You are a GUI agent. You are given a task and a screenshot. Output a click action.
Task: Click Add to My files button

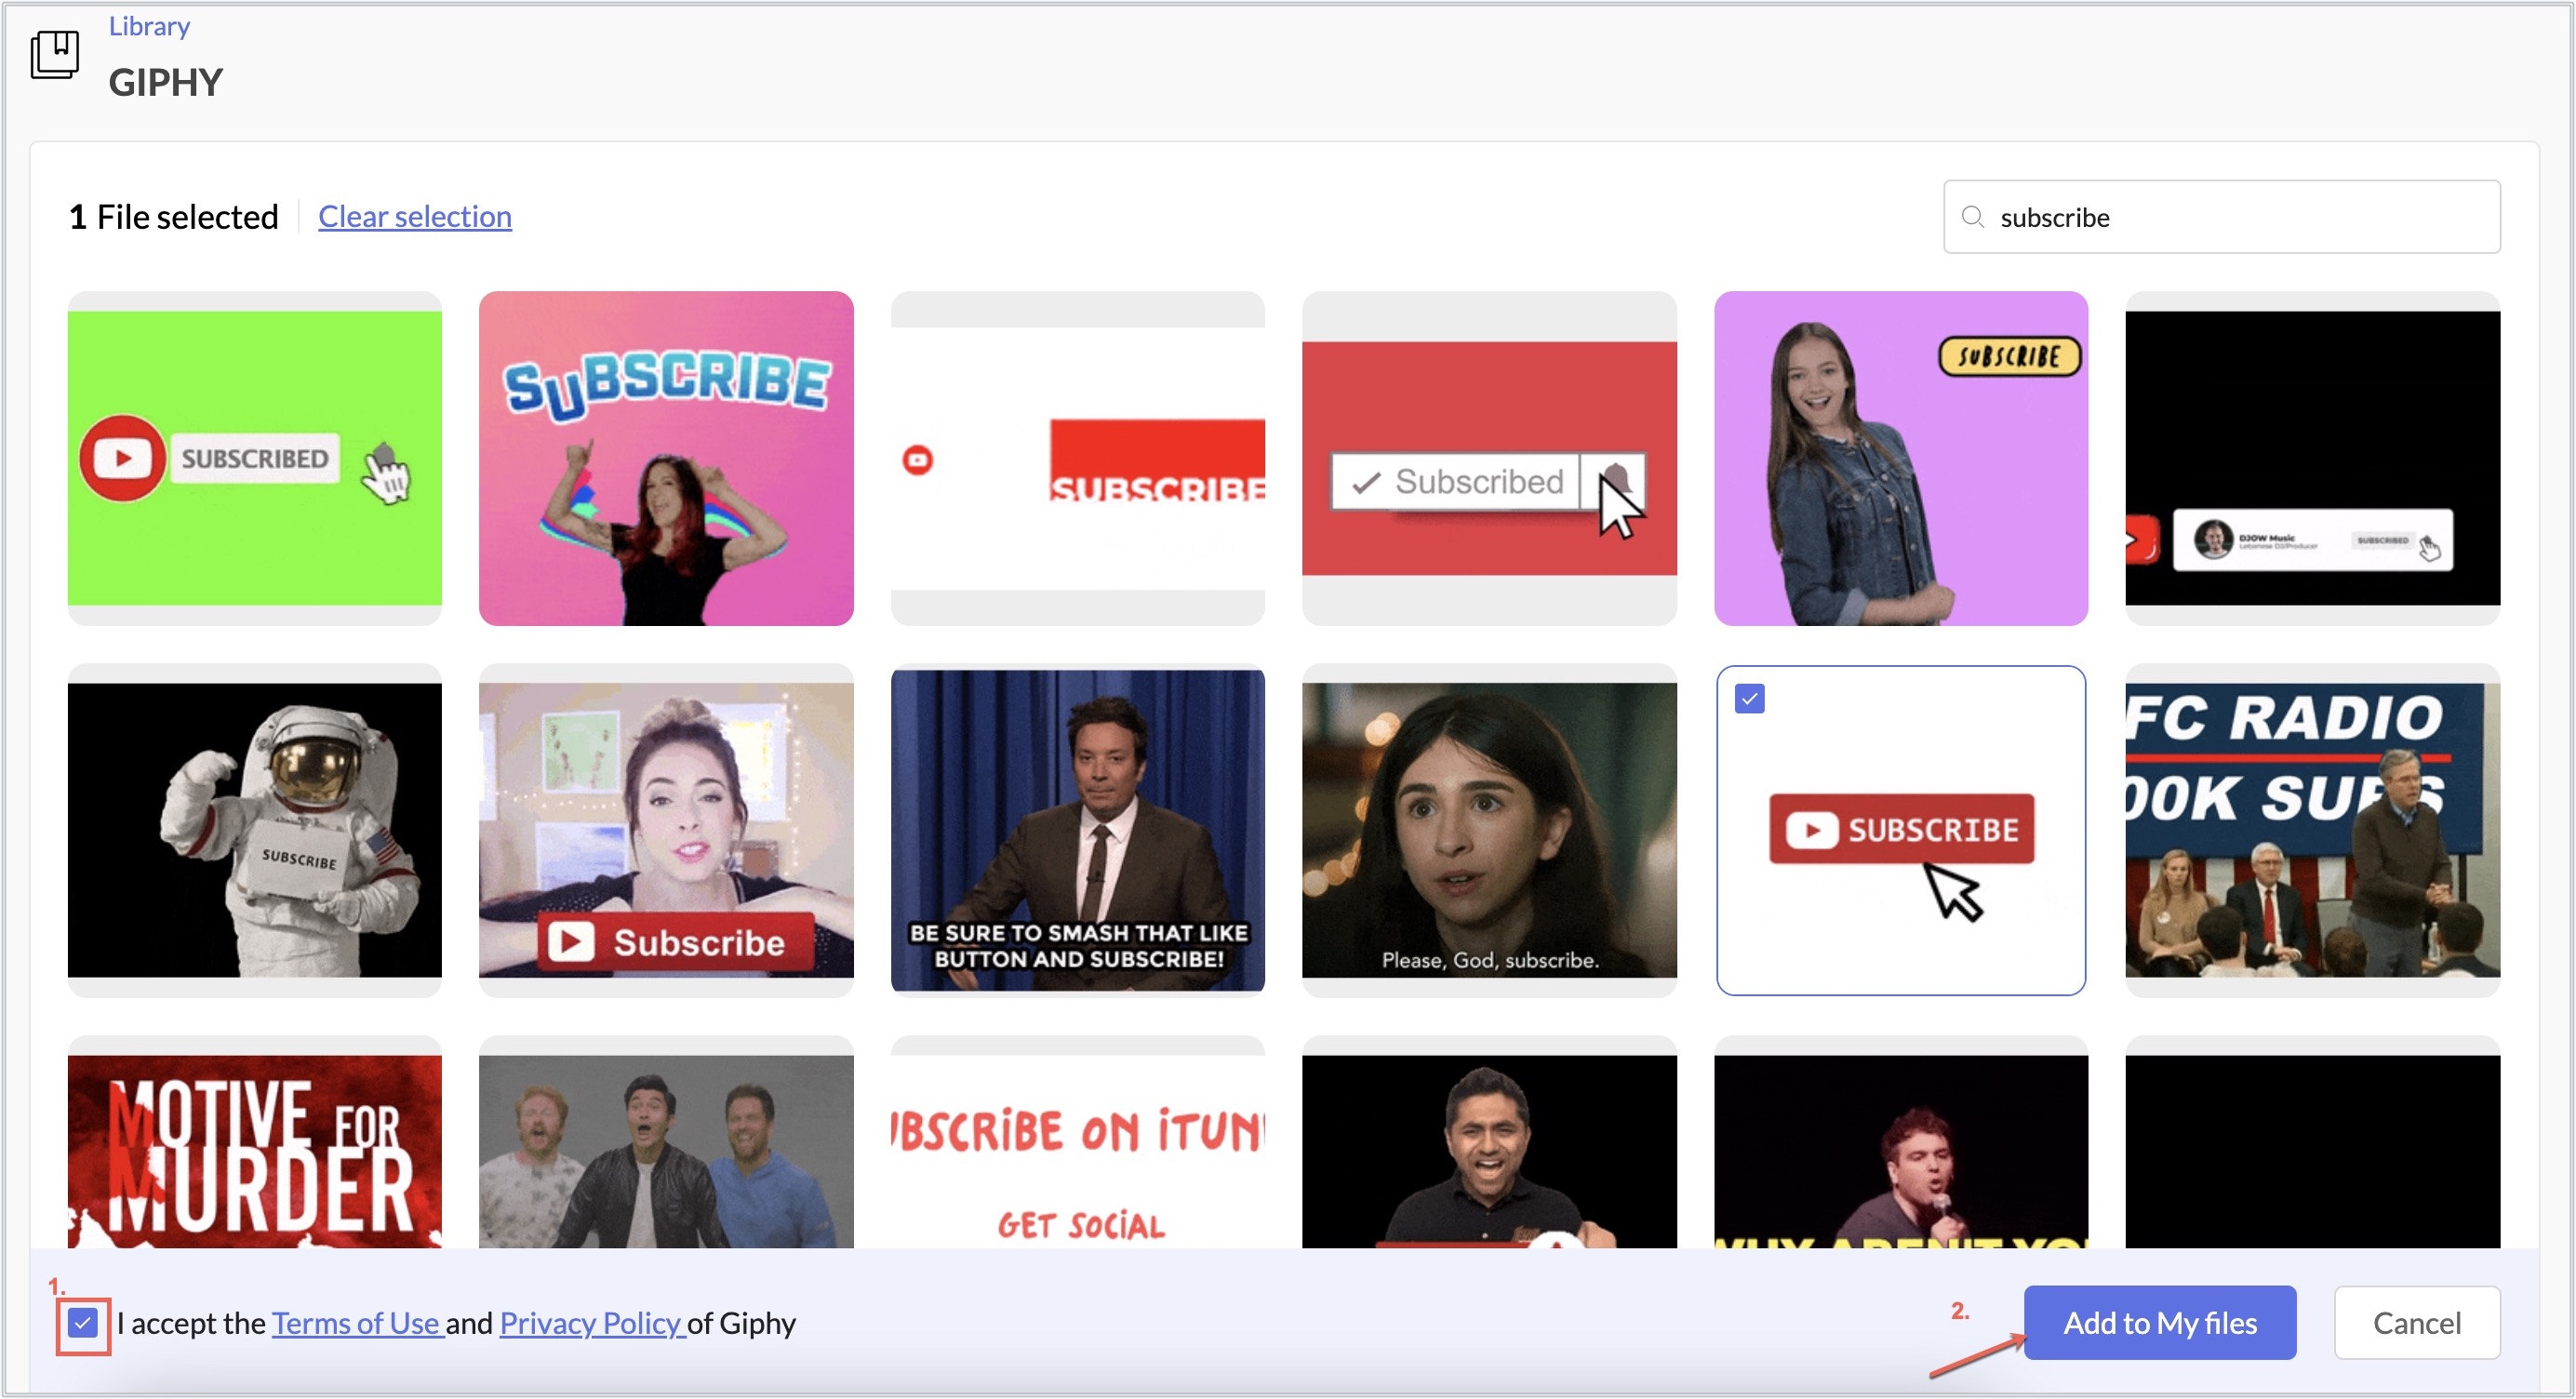click(2160, 1322)
